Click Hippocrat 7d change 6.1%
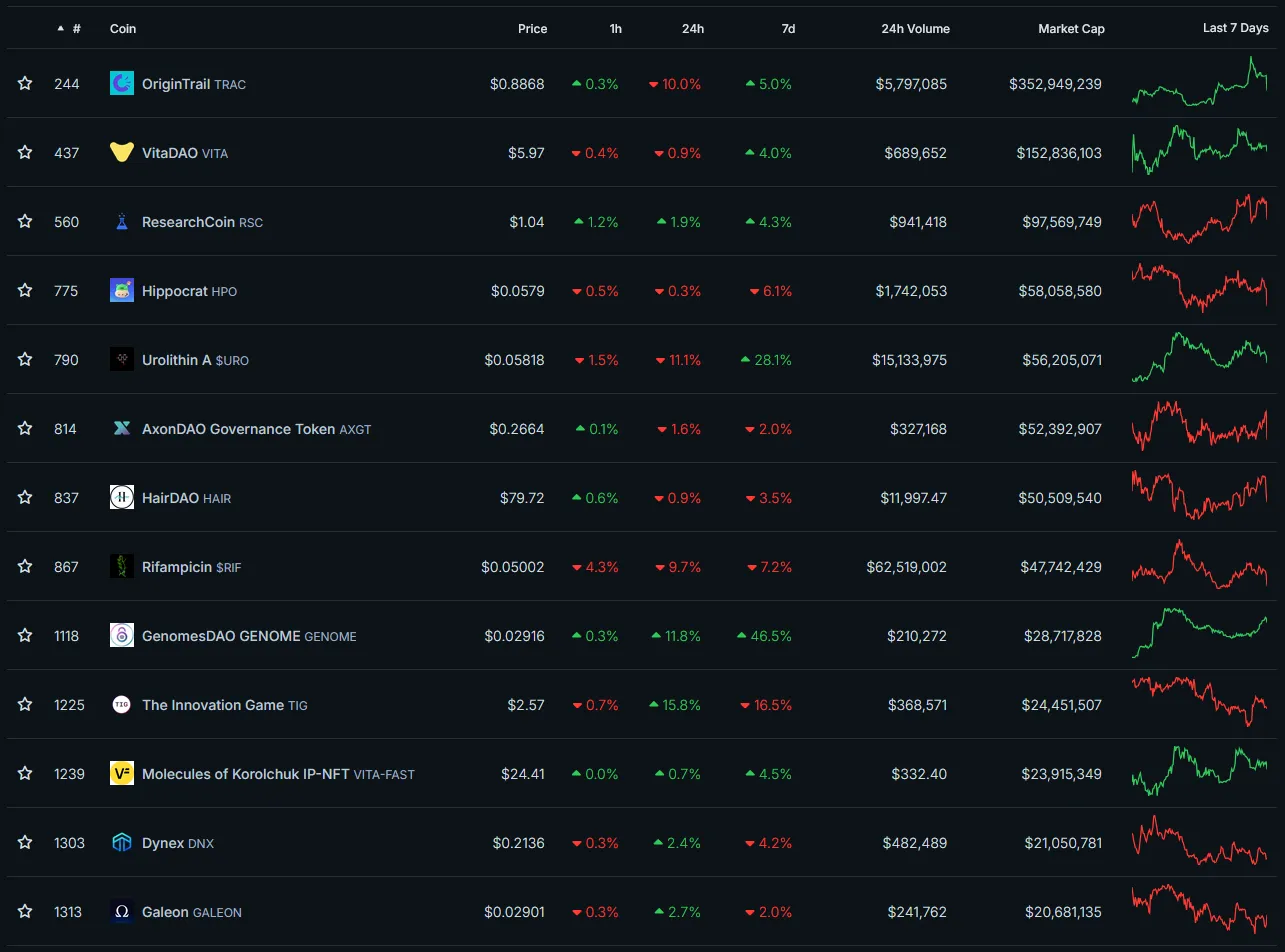The image size is (1285, 952). tap(771, 291)
